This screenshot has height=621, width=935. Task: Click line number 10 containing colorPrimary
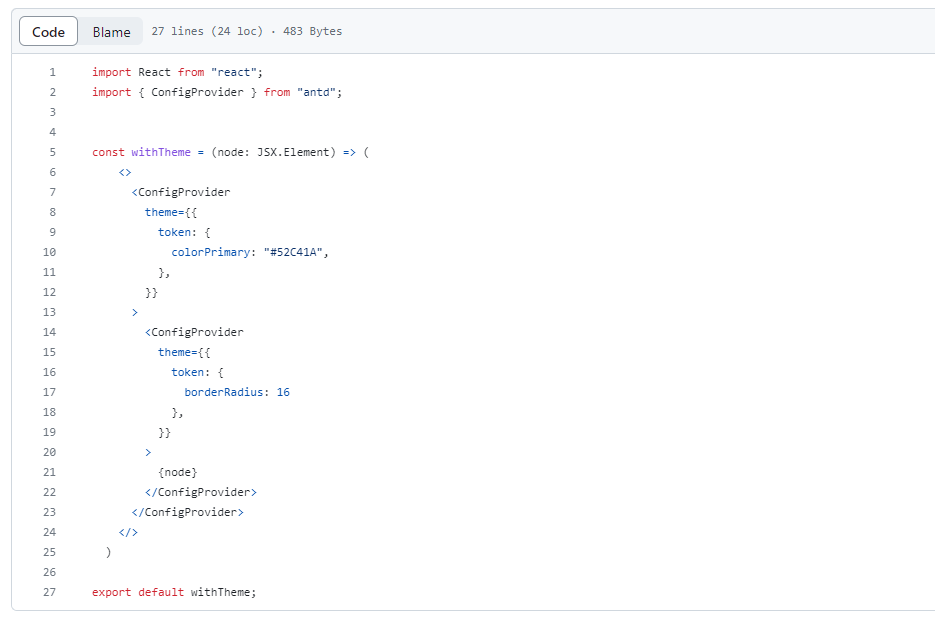[x=50, y=251]
